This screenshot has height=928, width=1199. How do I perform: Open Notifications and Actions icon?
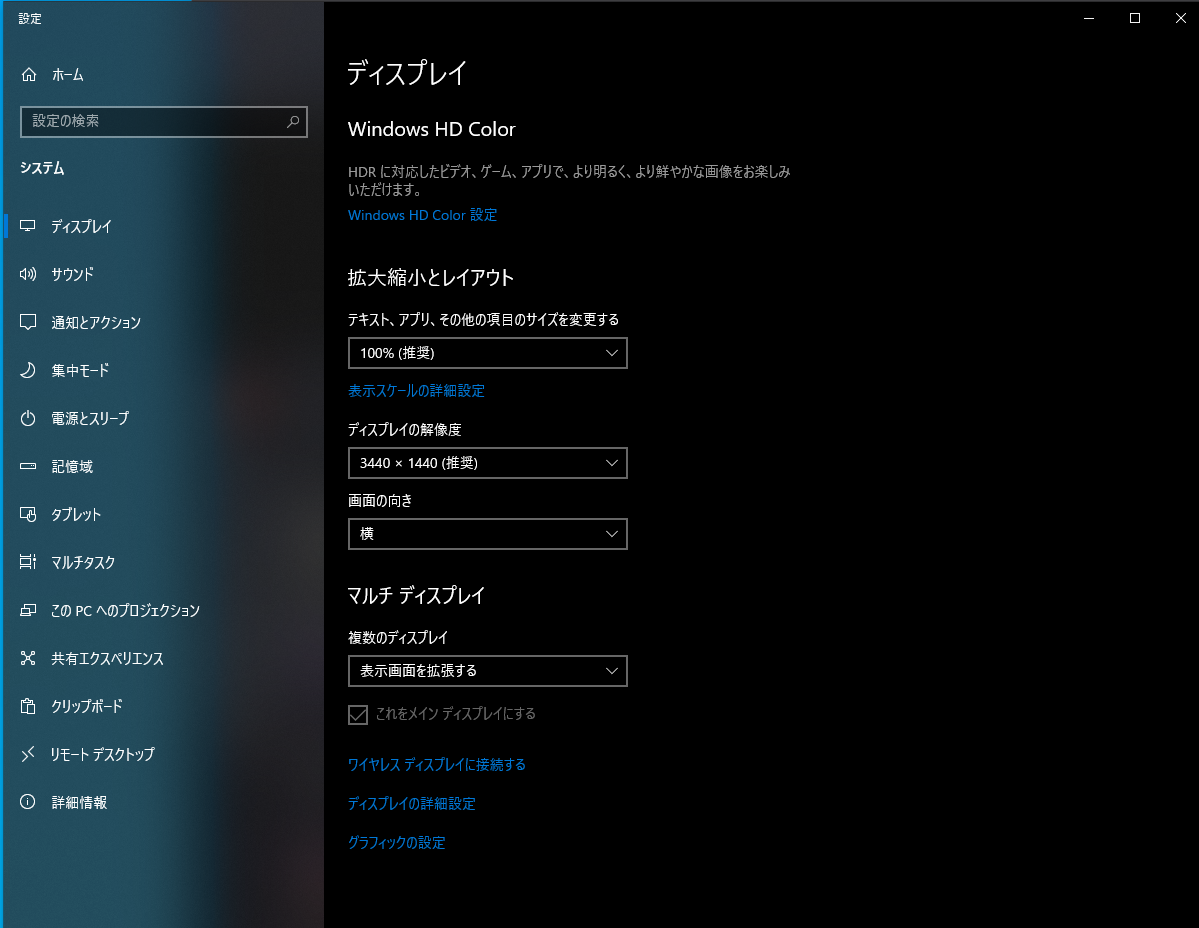click(x=29, y=322)
